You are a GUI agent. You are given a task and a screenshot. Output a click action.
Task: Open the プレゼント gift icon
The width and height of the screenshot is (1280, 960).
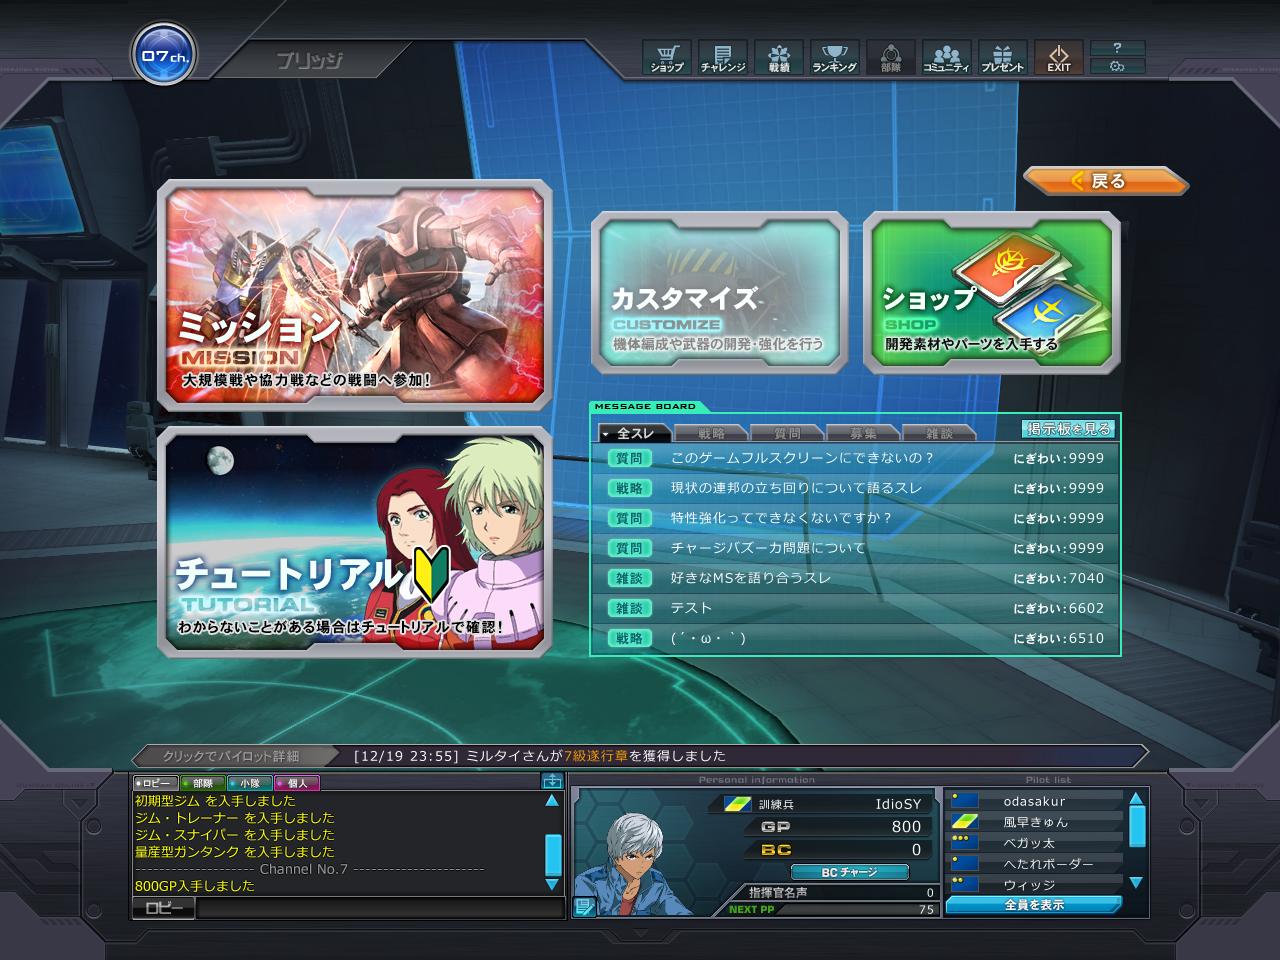[1002, 57]
